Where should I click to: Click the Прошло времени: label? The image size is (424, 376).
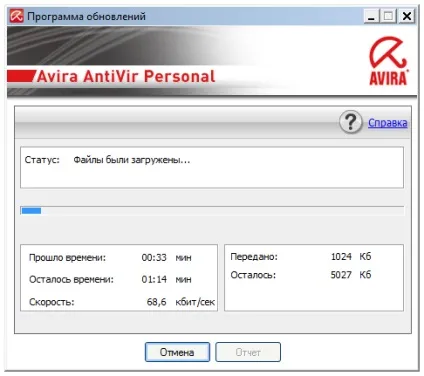[67, 258]
